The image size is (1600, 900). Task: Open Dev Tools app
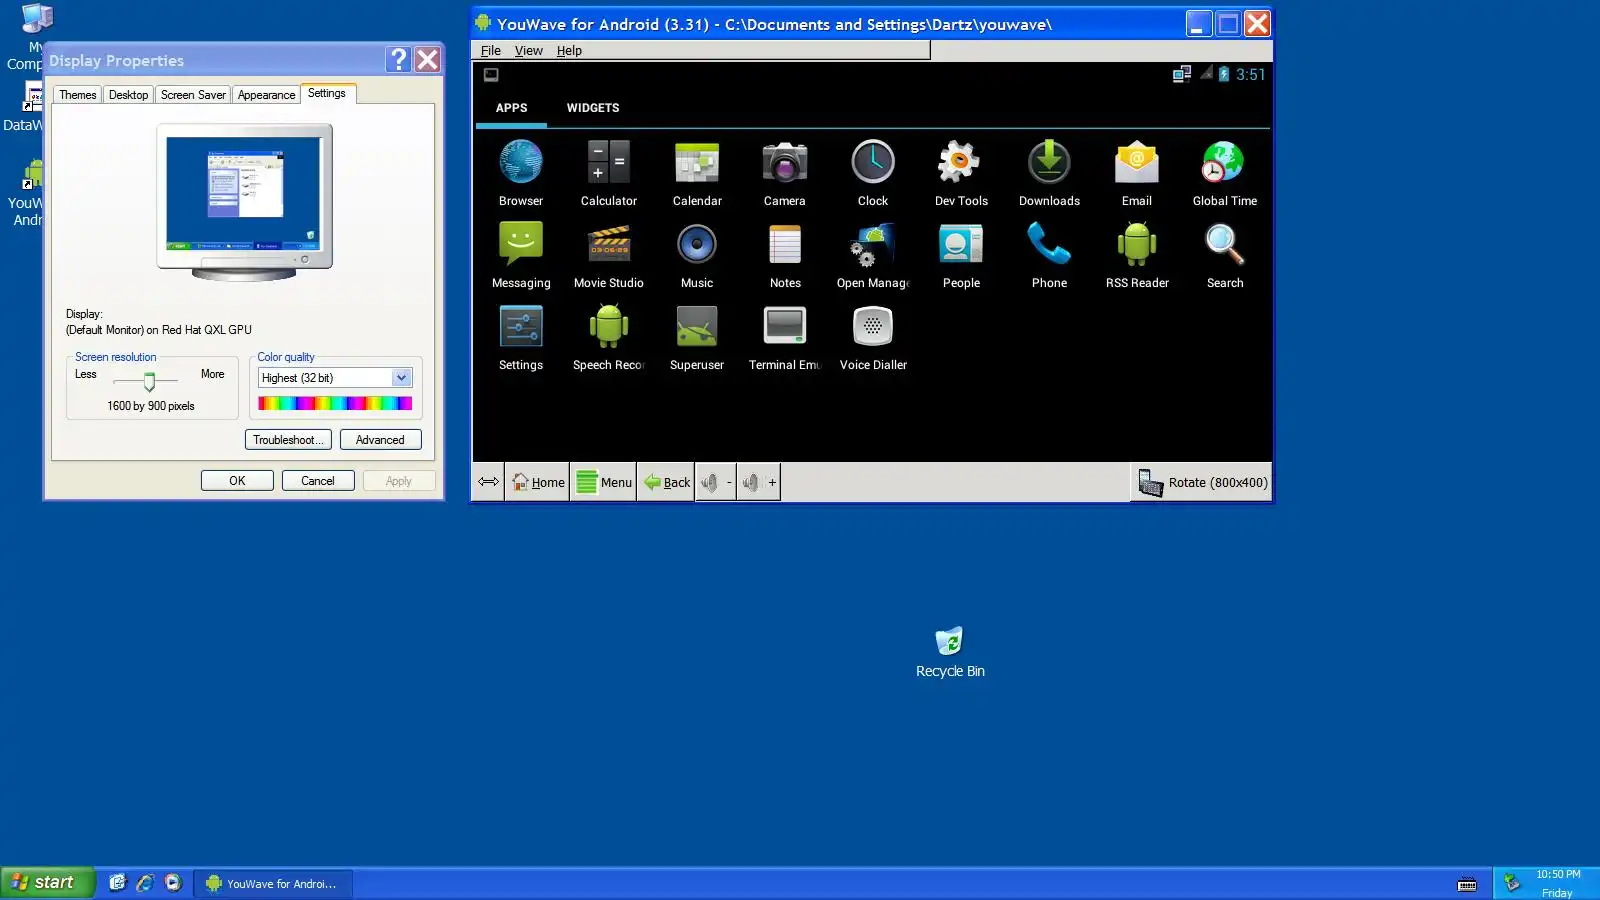[961, 172]
